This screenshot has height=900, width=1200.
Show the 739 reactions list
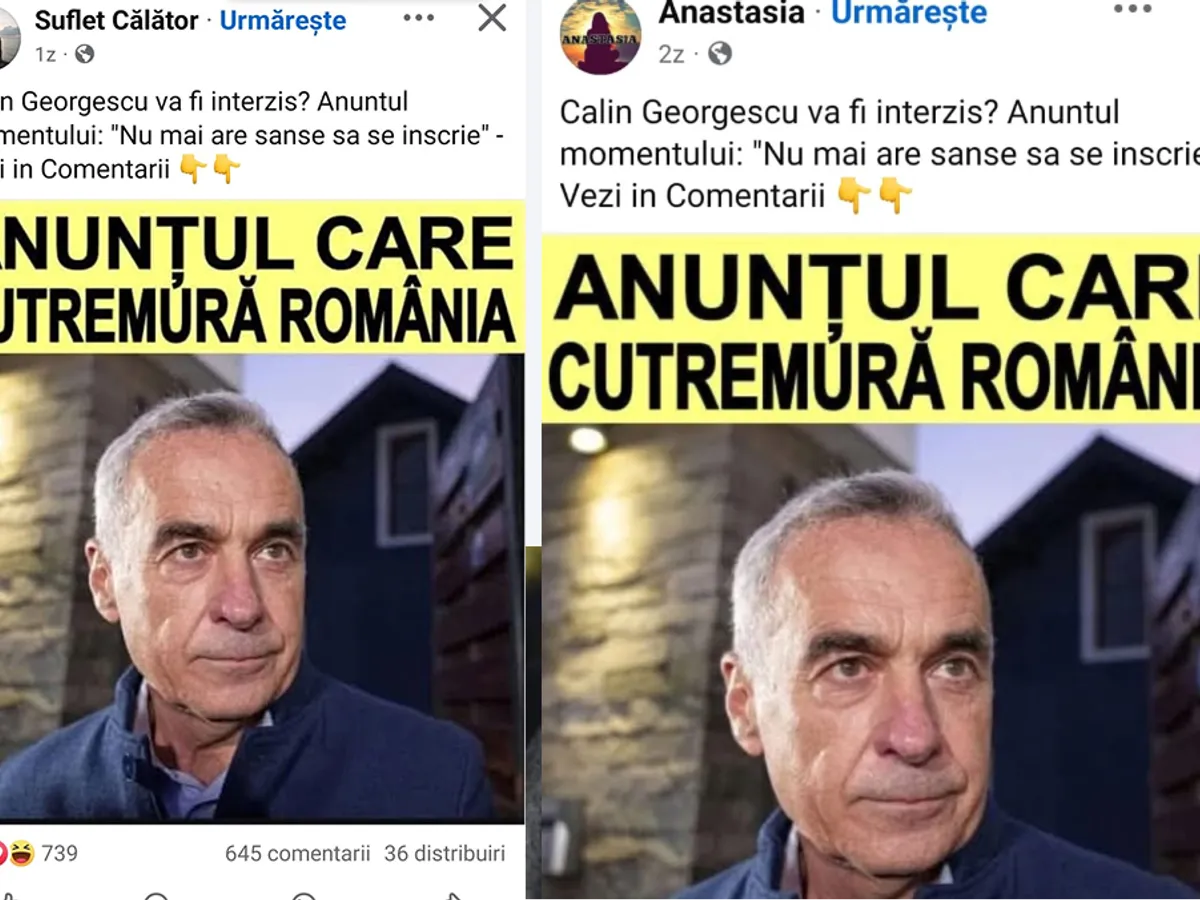[x=59, y=853]
